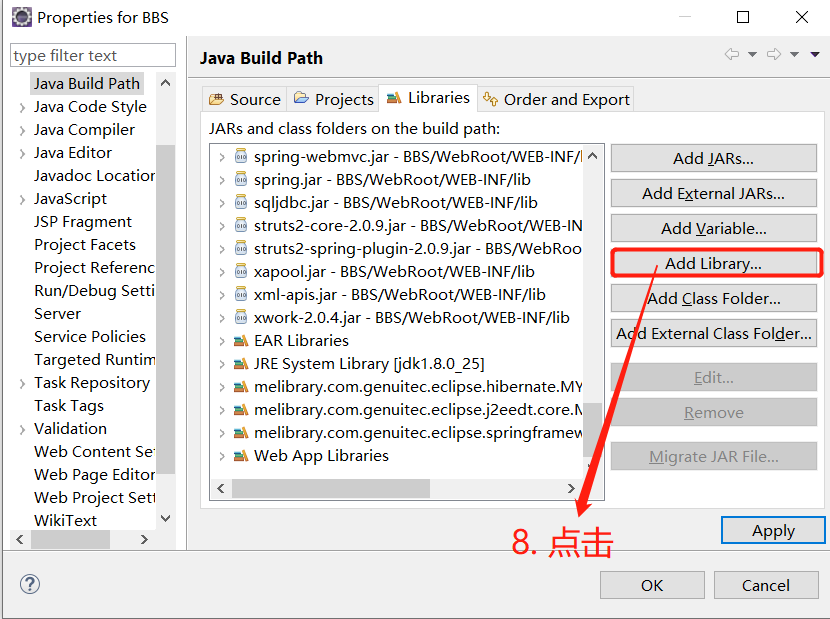Open the Order and Export tab
The width and height of the screenshot is (830, 619).
point(556,99)
